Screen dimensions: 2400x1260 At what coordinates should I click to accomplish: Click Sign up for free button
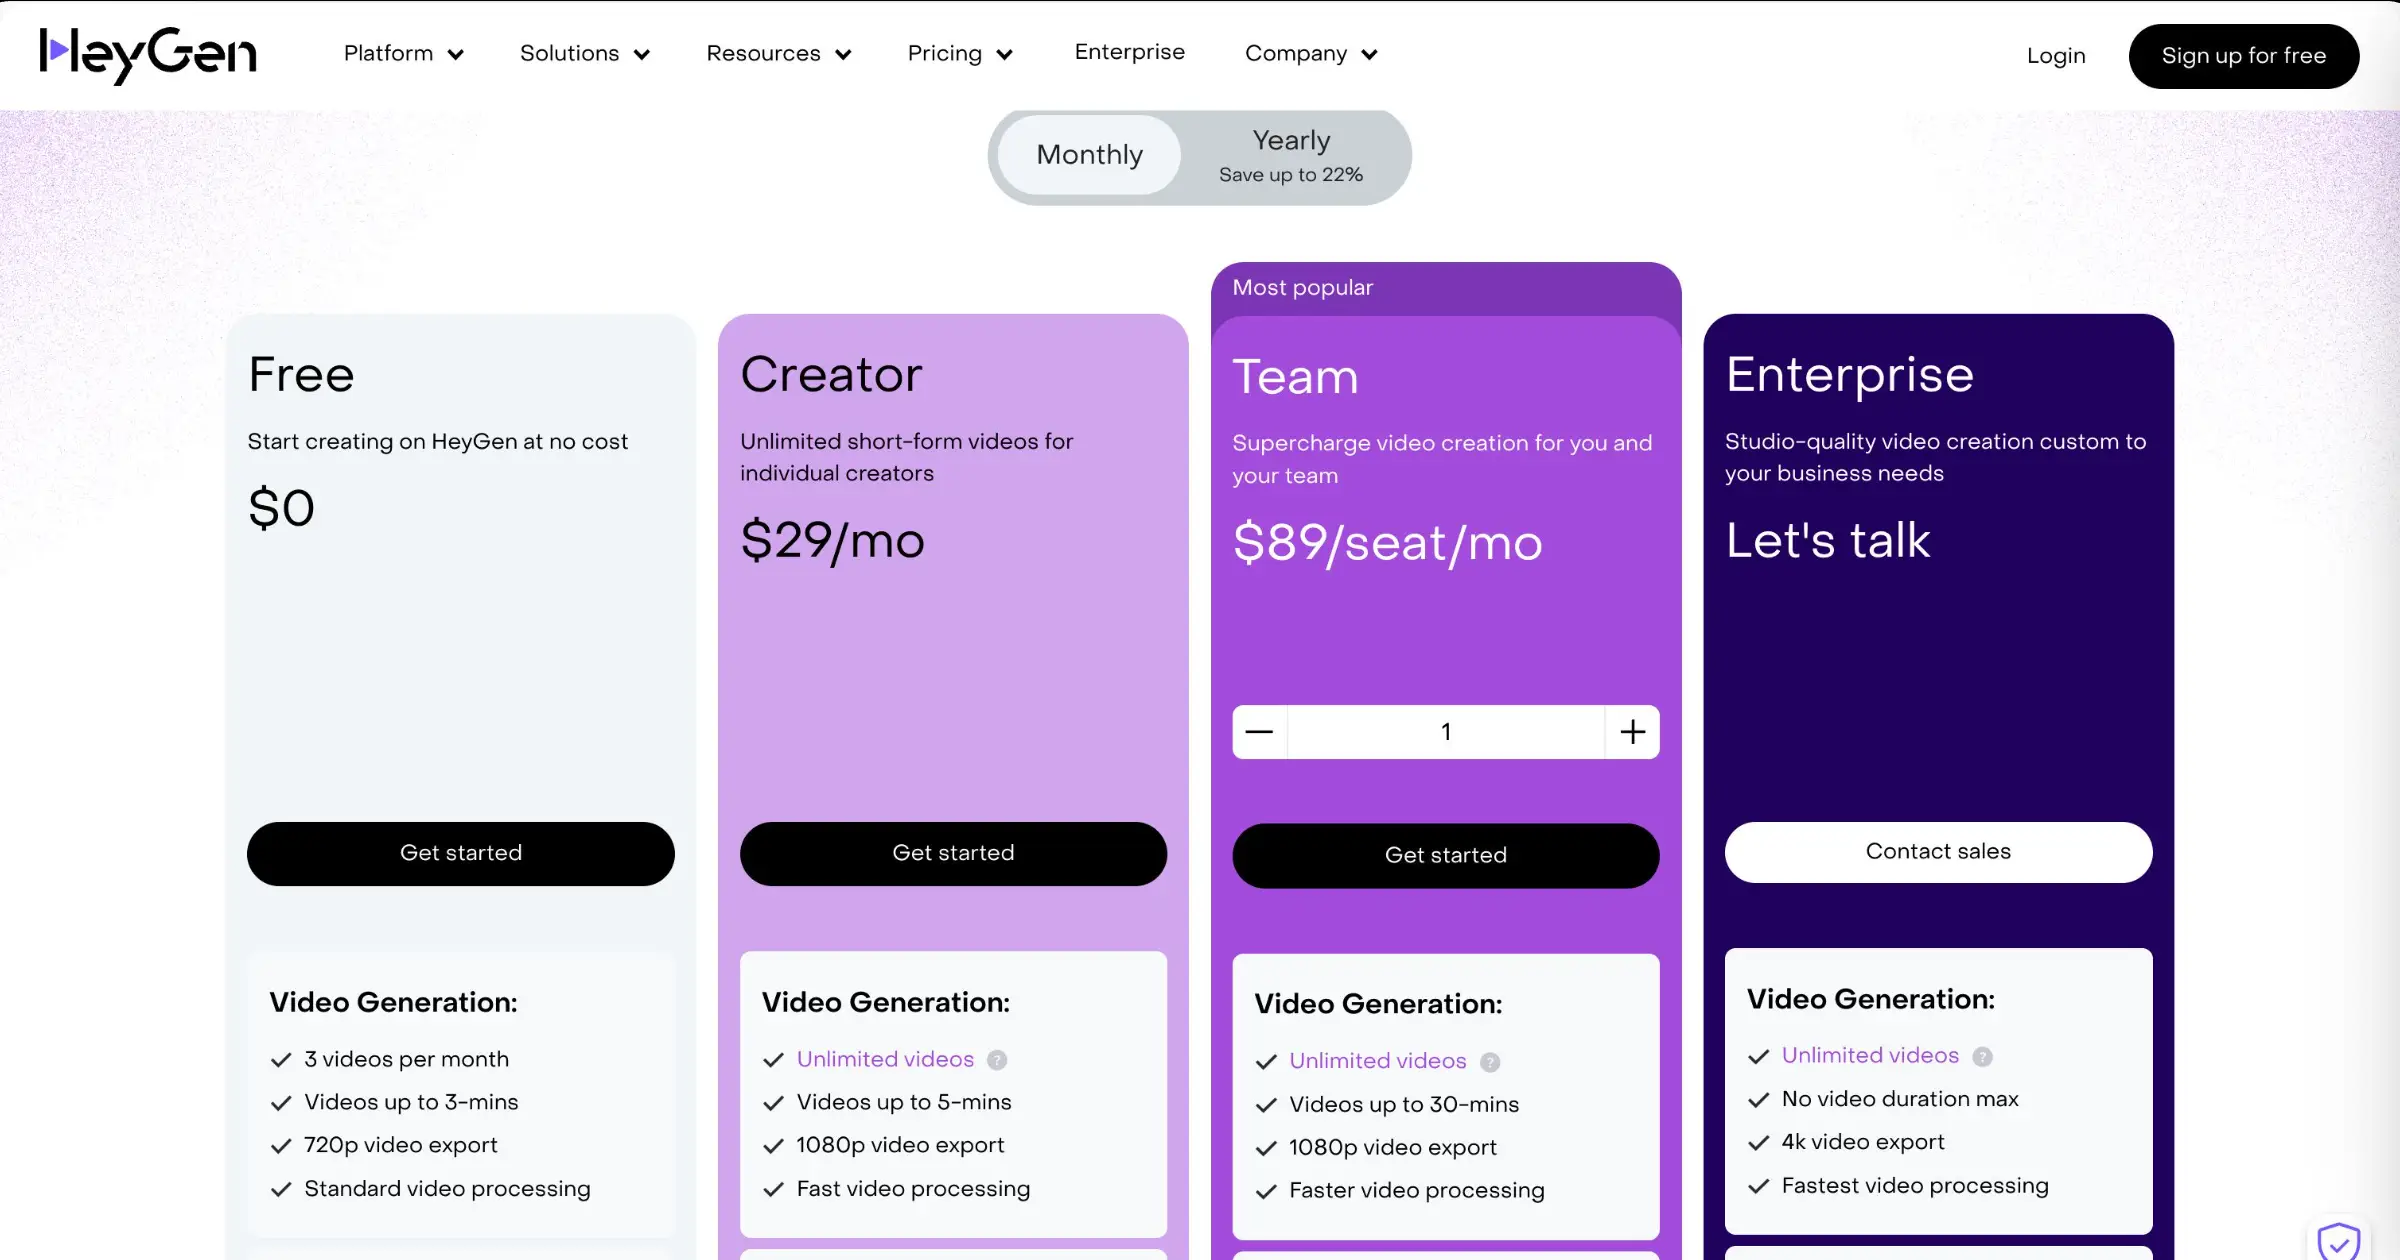[2244, 56]
